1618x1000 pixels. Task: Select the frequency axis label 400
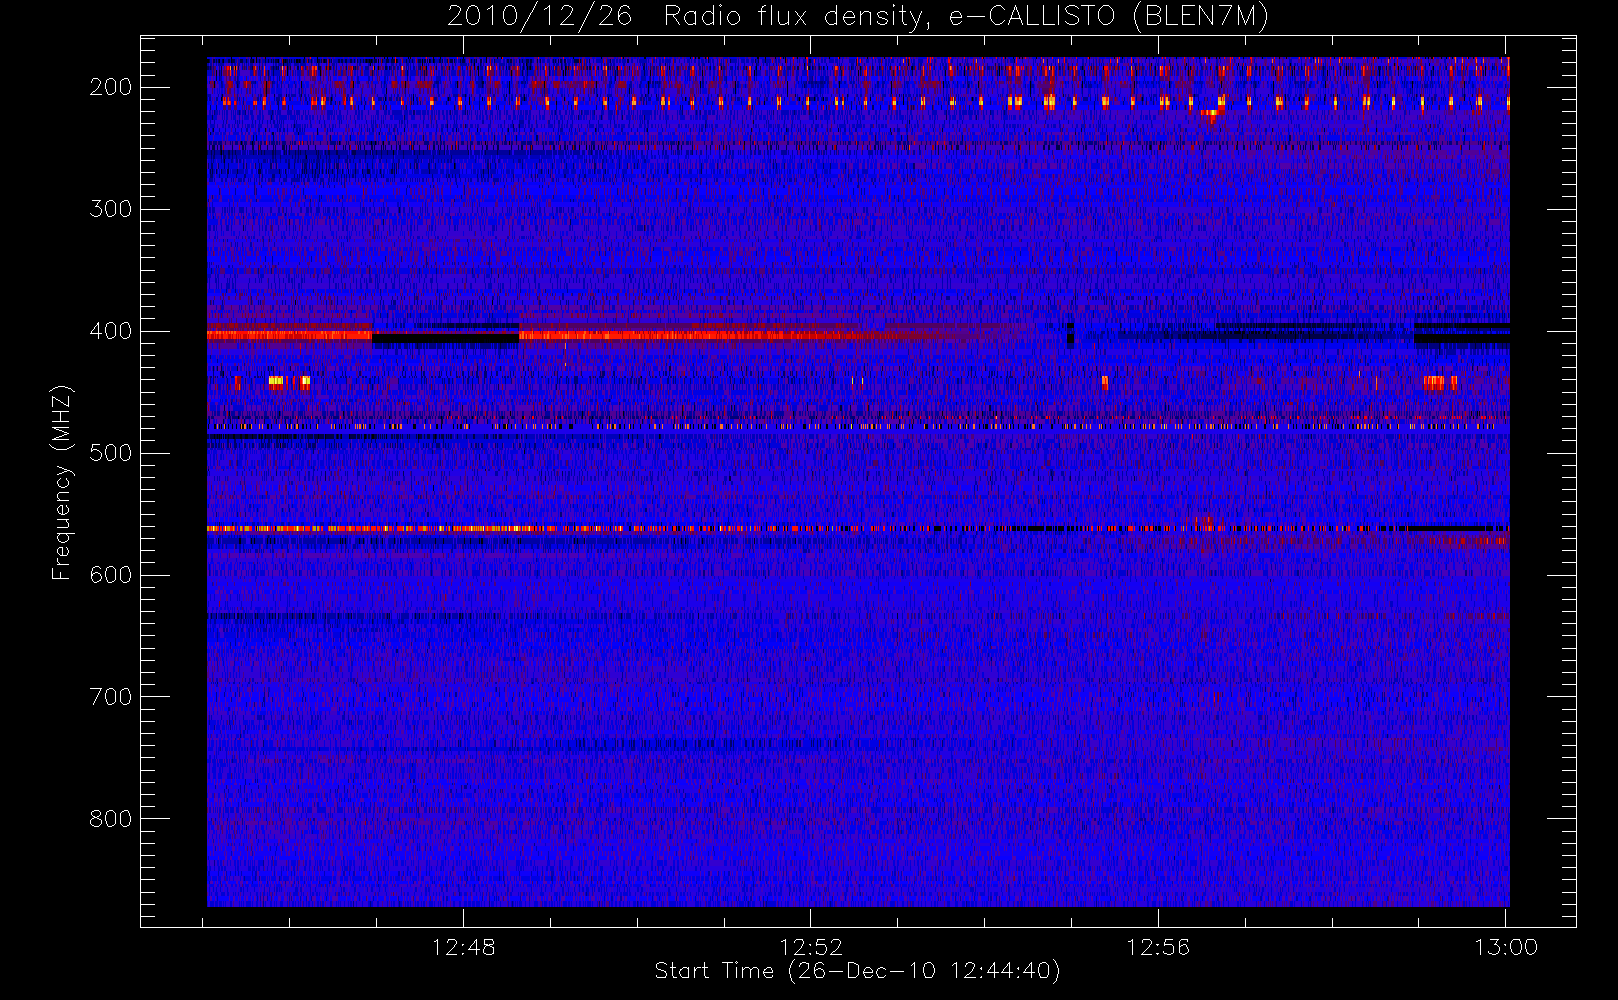pos(110,331)
